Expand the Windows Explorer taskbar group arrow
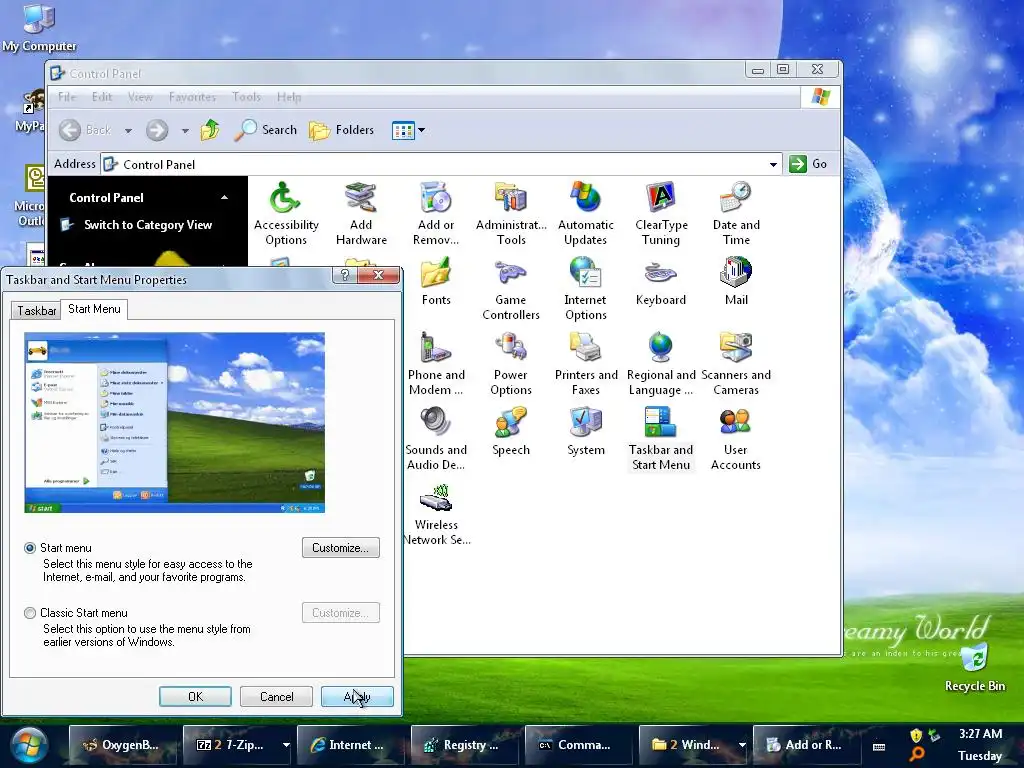 point(742,744)
